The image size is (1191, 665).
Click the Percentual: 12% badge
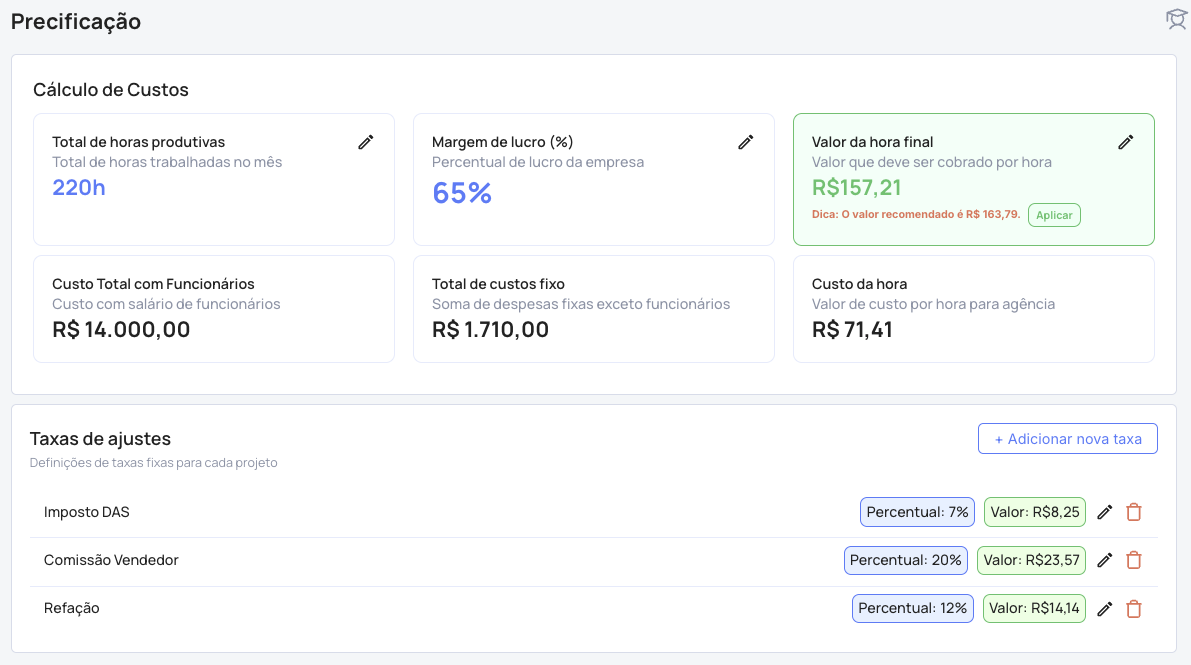click(913, 608)
